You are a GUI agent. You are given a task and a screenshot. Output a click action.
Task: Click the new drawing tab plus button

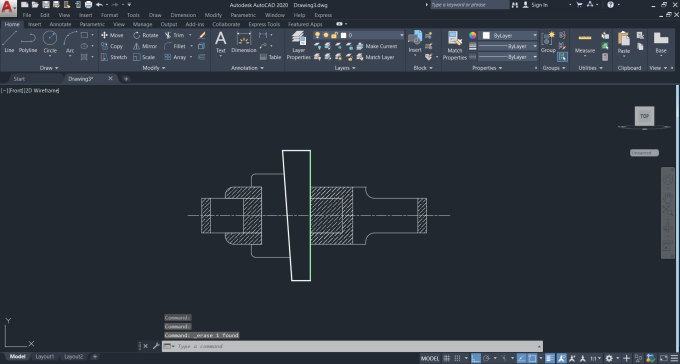click(x=126, y=79)
